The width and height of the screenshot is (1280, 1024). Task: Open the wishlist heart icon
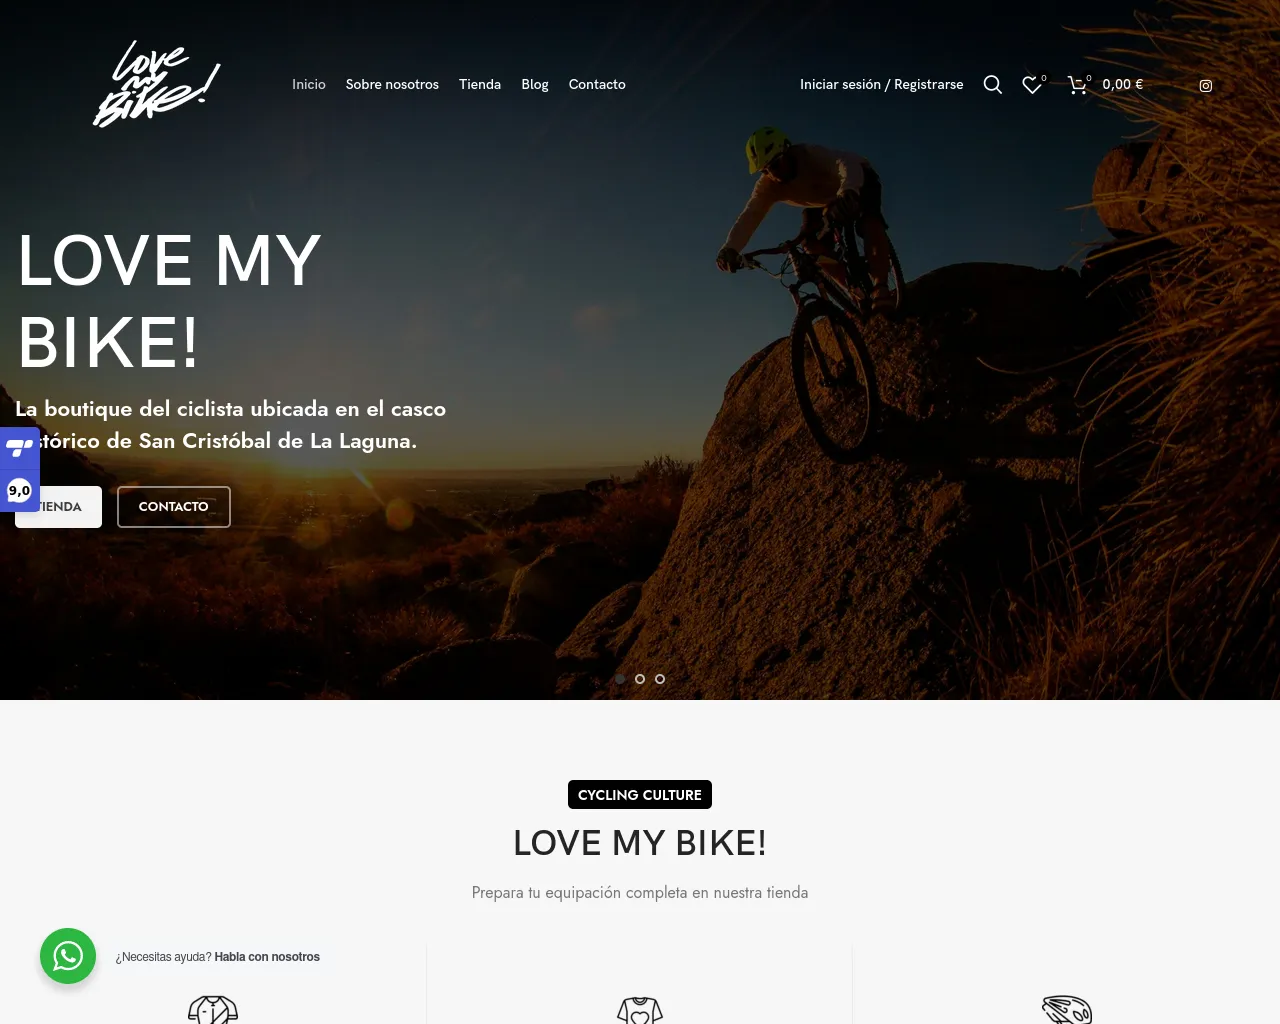pyautogui.click(x=1033, y=85)
